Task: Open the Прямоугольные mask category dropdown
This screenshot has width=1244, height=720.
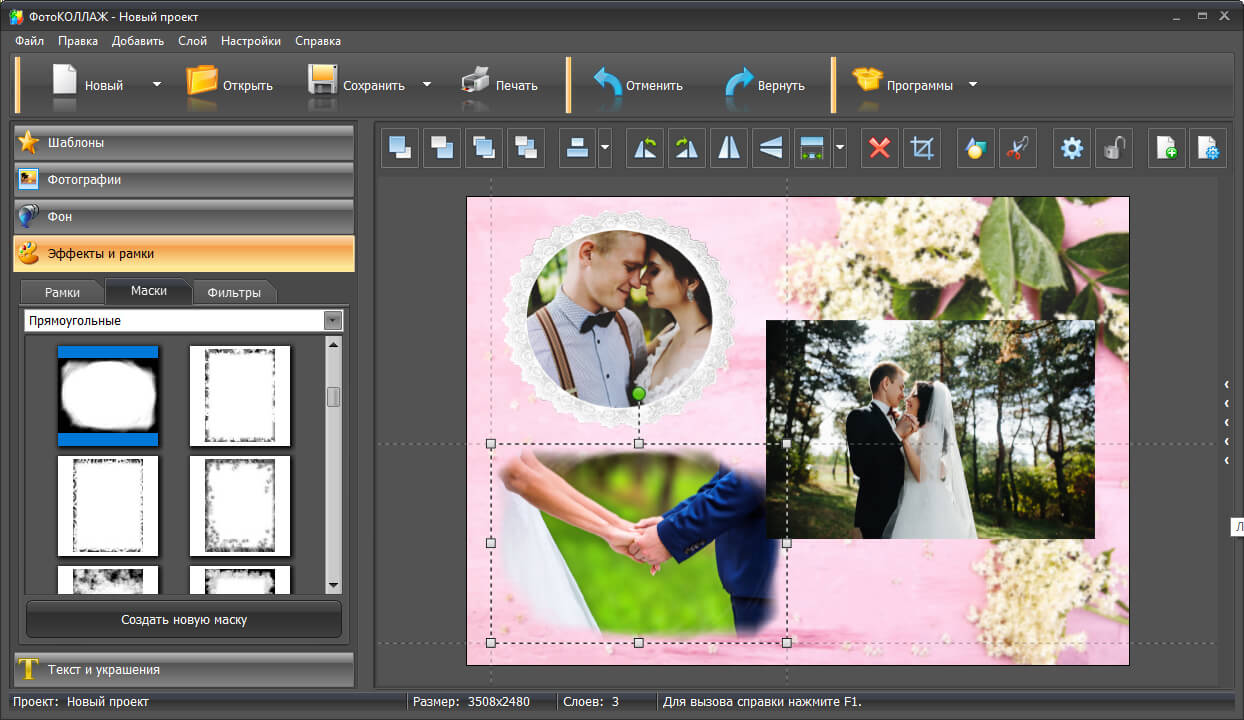Action: [x=183, y=320]
